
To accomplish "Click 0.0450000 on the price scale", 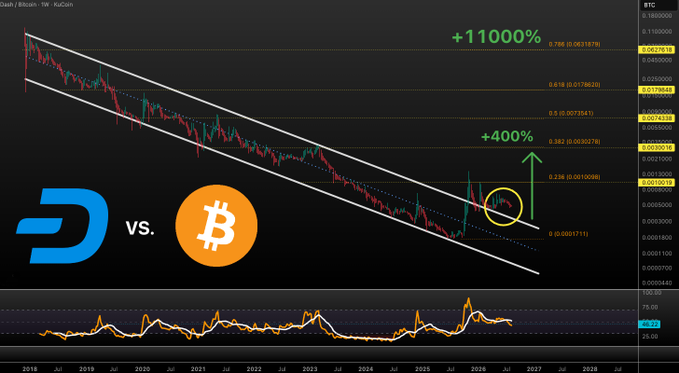I will point(657,60).
